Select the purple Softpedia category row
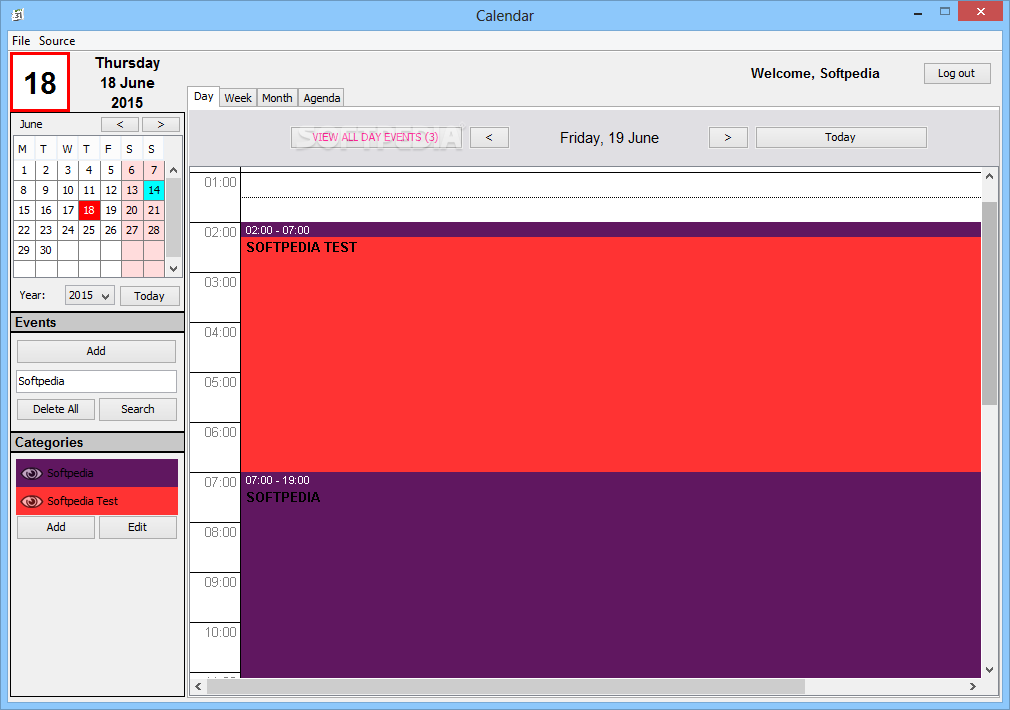Screen dimensions: 1010x710 [97, 473]
